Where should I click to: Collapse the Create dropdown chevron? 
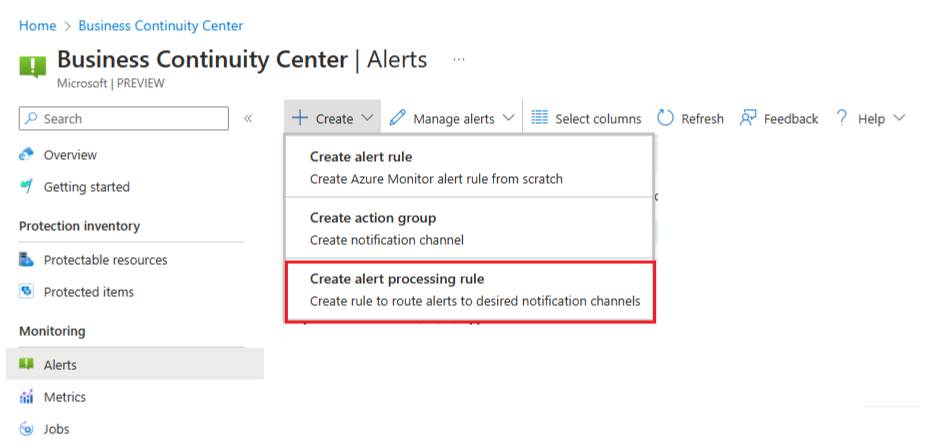[x=367, y=118]
